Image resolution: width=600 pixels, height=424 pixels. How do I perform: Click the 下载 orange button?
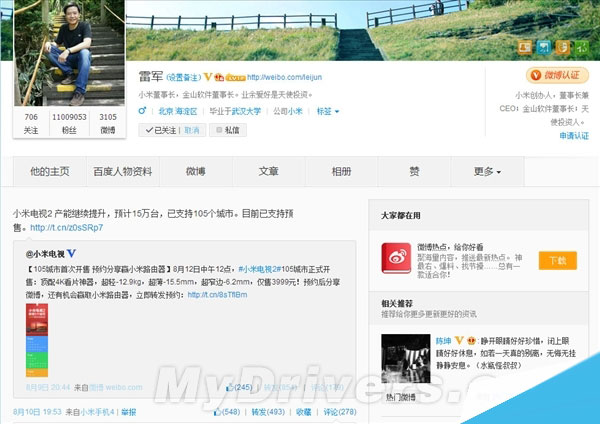558,261
